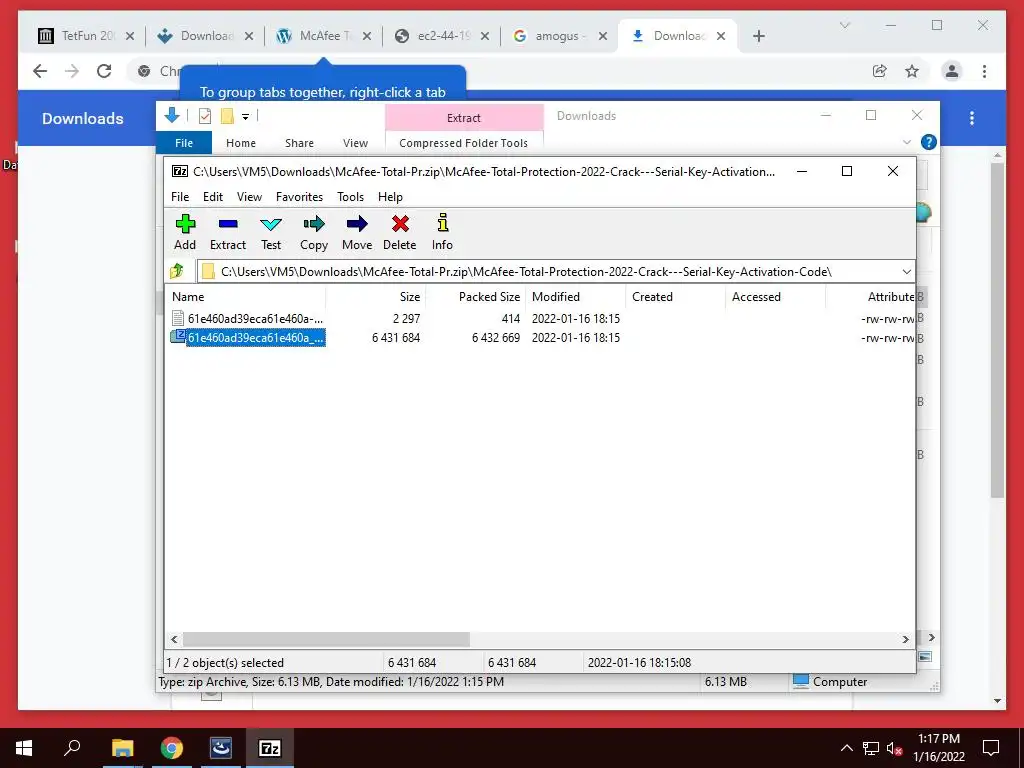The width and height of the screenshot is (1024, 768).
Task: Select the 2 297 byte text file row
Action: point(541,319)
